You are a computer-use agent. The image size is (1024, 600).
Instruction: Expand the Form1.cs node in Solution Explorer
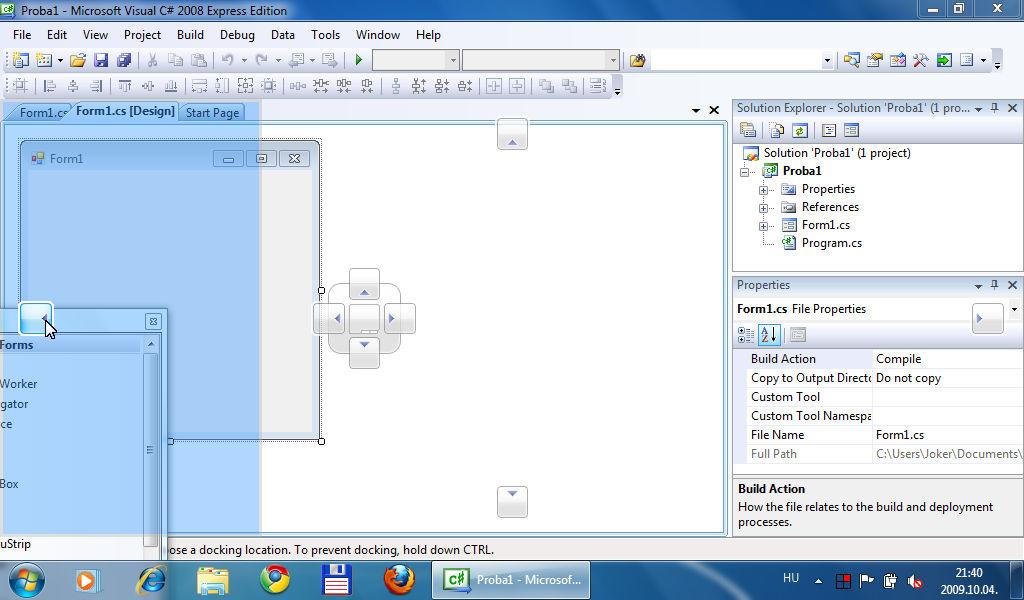[763, 227]
